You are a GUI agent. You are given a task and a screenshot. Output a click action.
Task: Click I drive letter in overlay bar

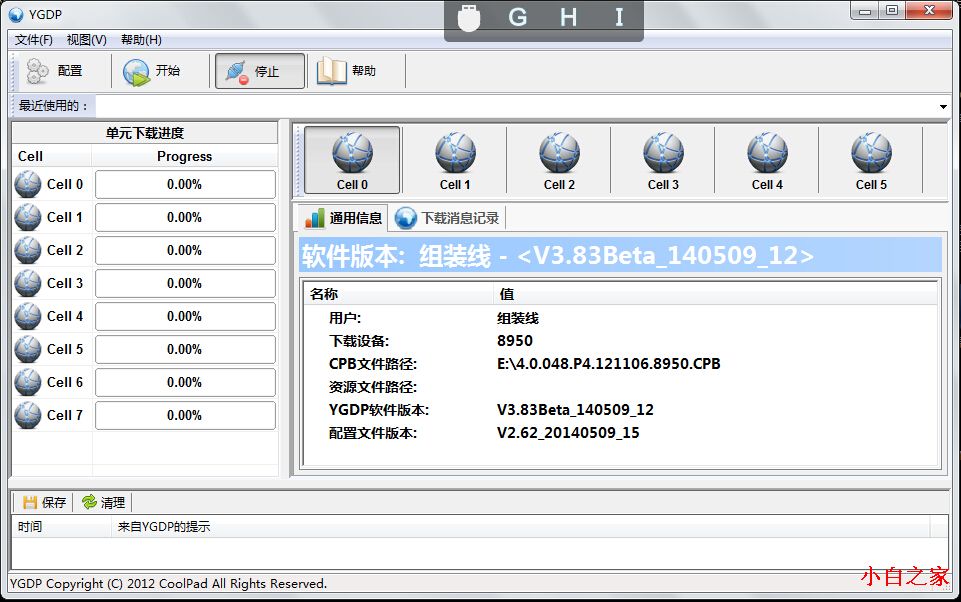coord(619,17)
